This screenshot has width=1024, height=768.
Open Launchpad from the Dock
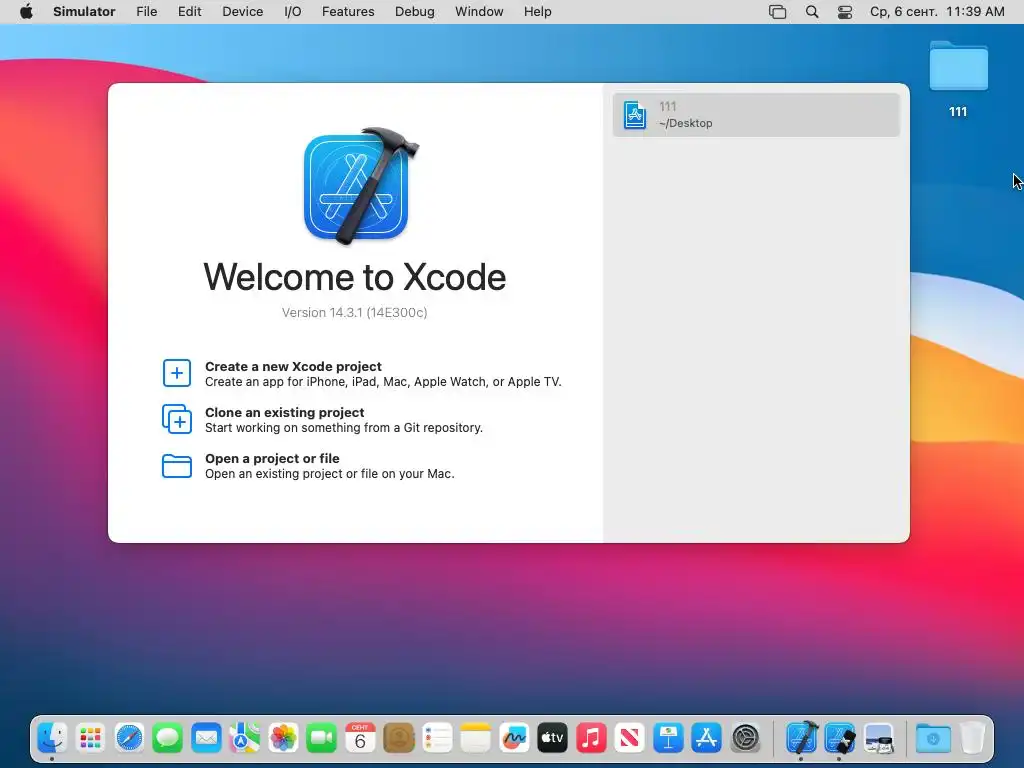91,739
